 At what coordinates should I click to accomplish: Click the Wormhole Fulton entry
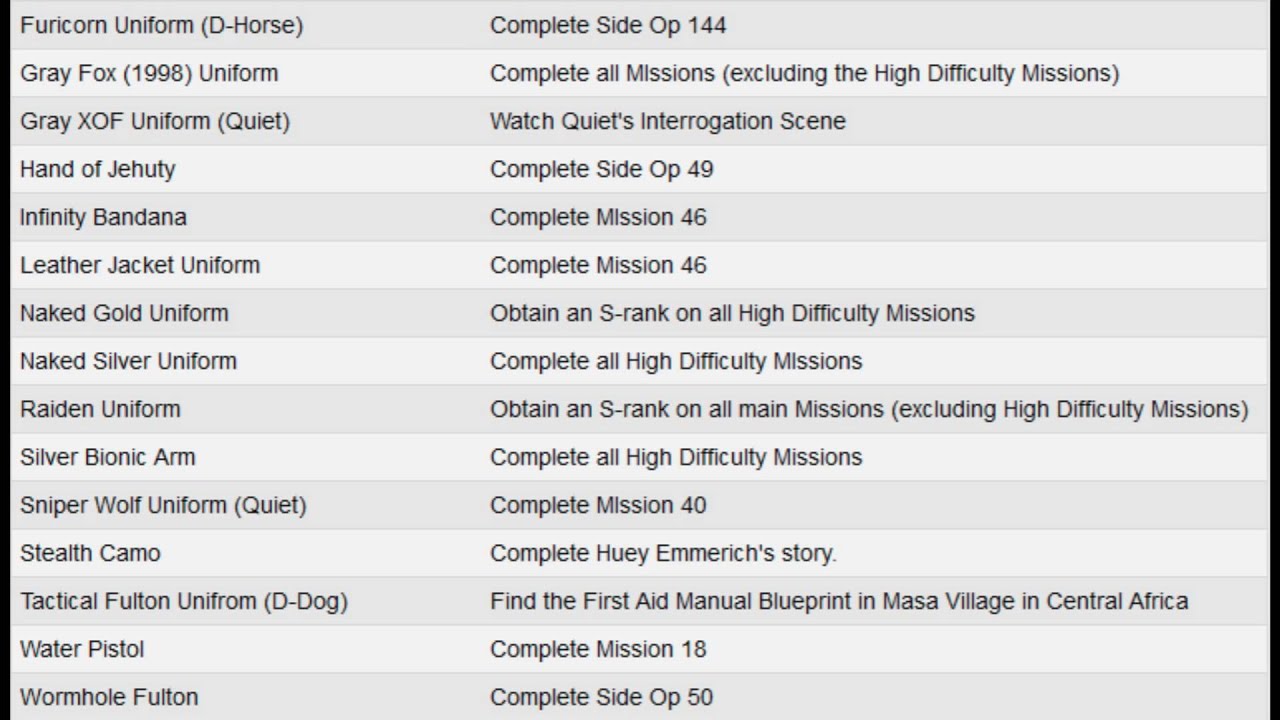(x=109, y=698)
